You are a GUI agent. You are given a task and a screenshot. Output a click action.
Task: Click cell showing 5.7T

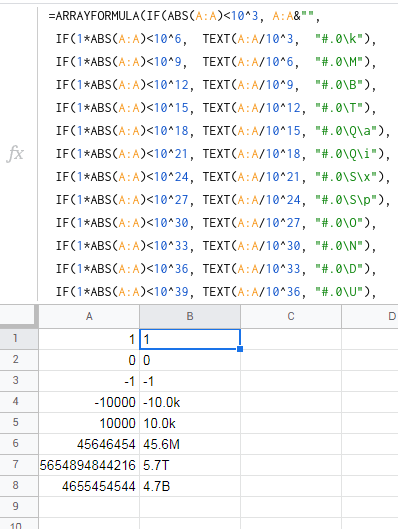[x=190, y=465]
